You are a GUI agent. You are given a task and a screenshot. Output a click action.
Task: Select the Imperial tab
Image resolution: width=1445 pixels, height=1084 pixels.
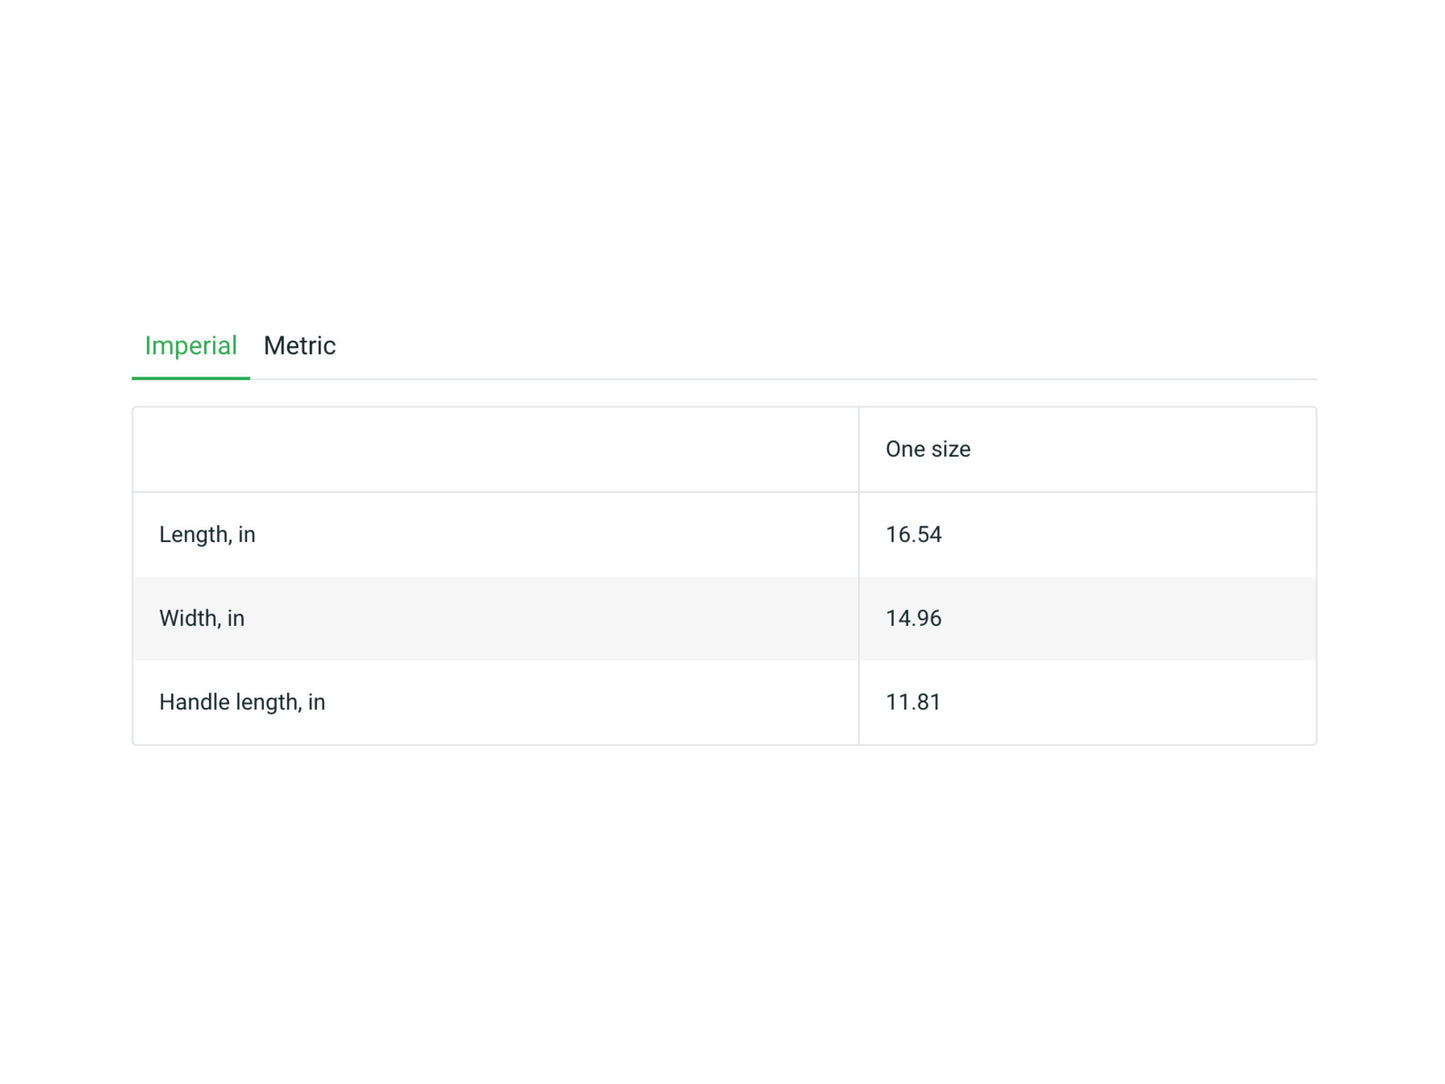[191, 346]
